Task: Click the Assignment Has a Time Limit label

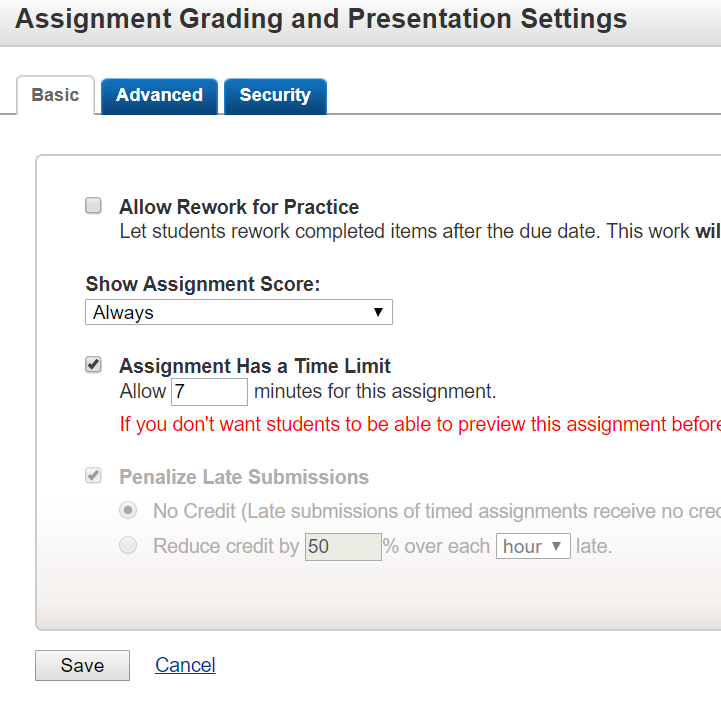Action: [x=255, y=366]
